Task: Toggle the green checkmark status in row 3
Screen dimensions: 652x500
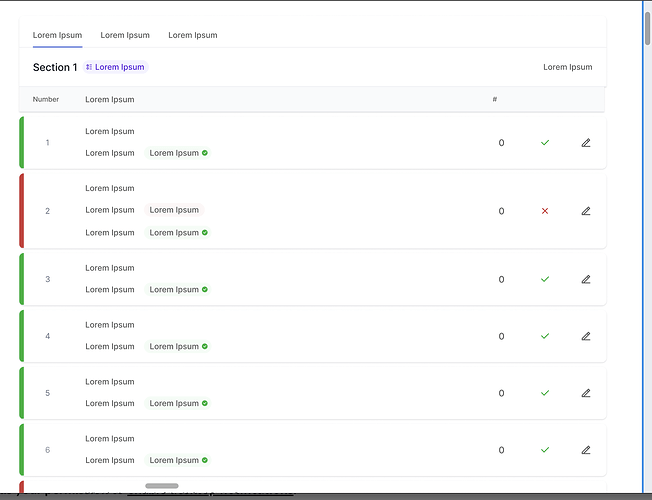Action: [x=545, y=280]
